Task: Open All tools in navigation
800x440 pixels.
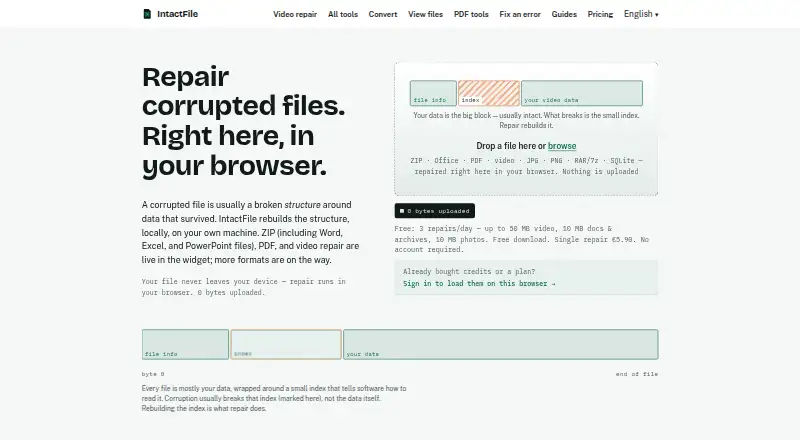Action: coord(343,14)
